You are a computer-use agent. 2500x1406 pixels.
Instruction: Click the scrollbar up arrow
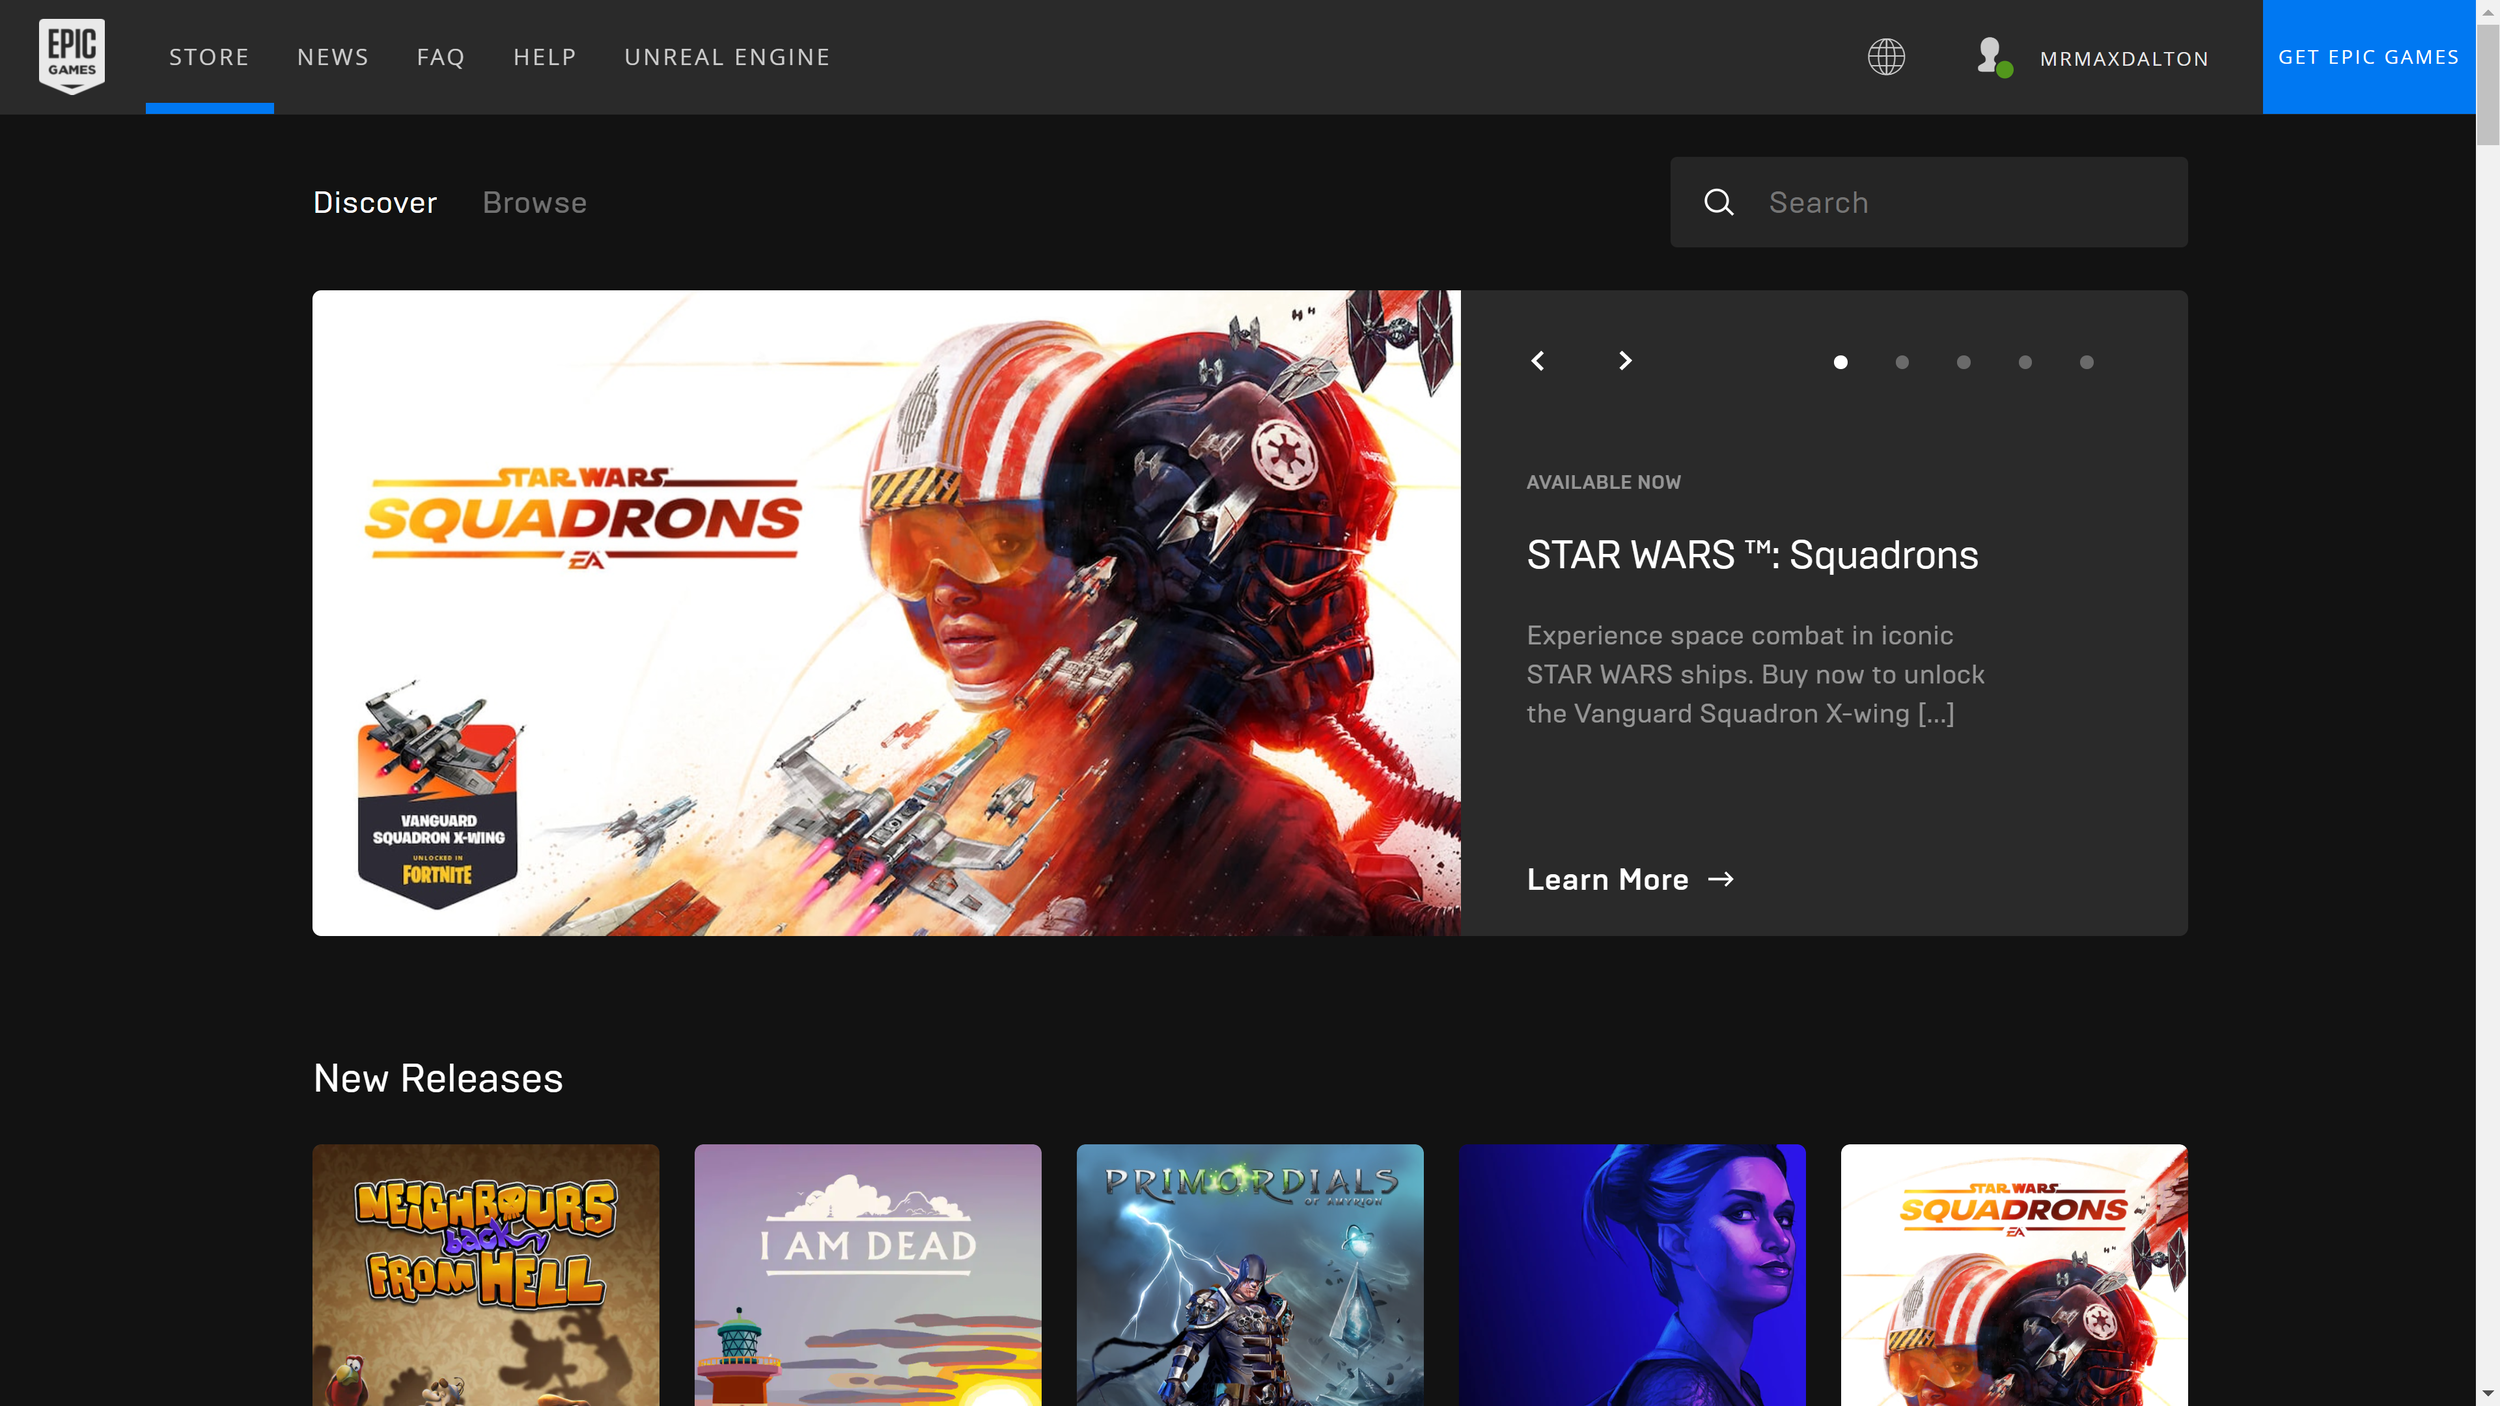(x=2488, y=11)
